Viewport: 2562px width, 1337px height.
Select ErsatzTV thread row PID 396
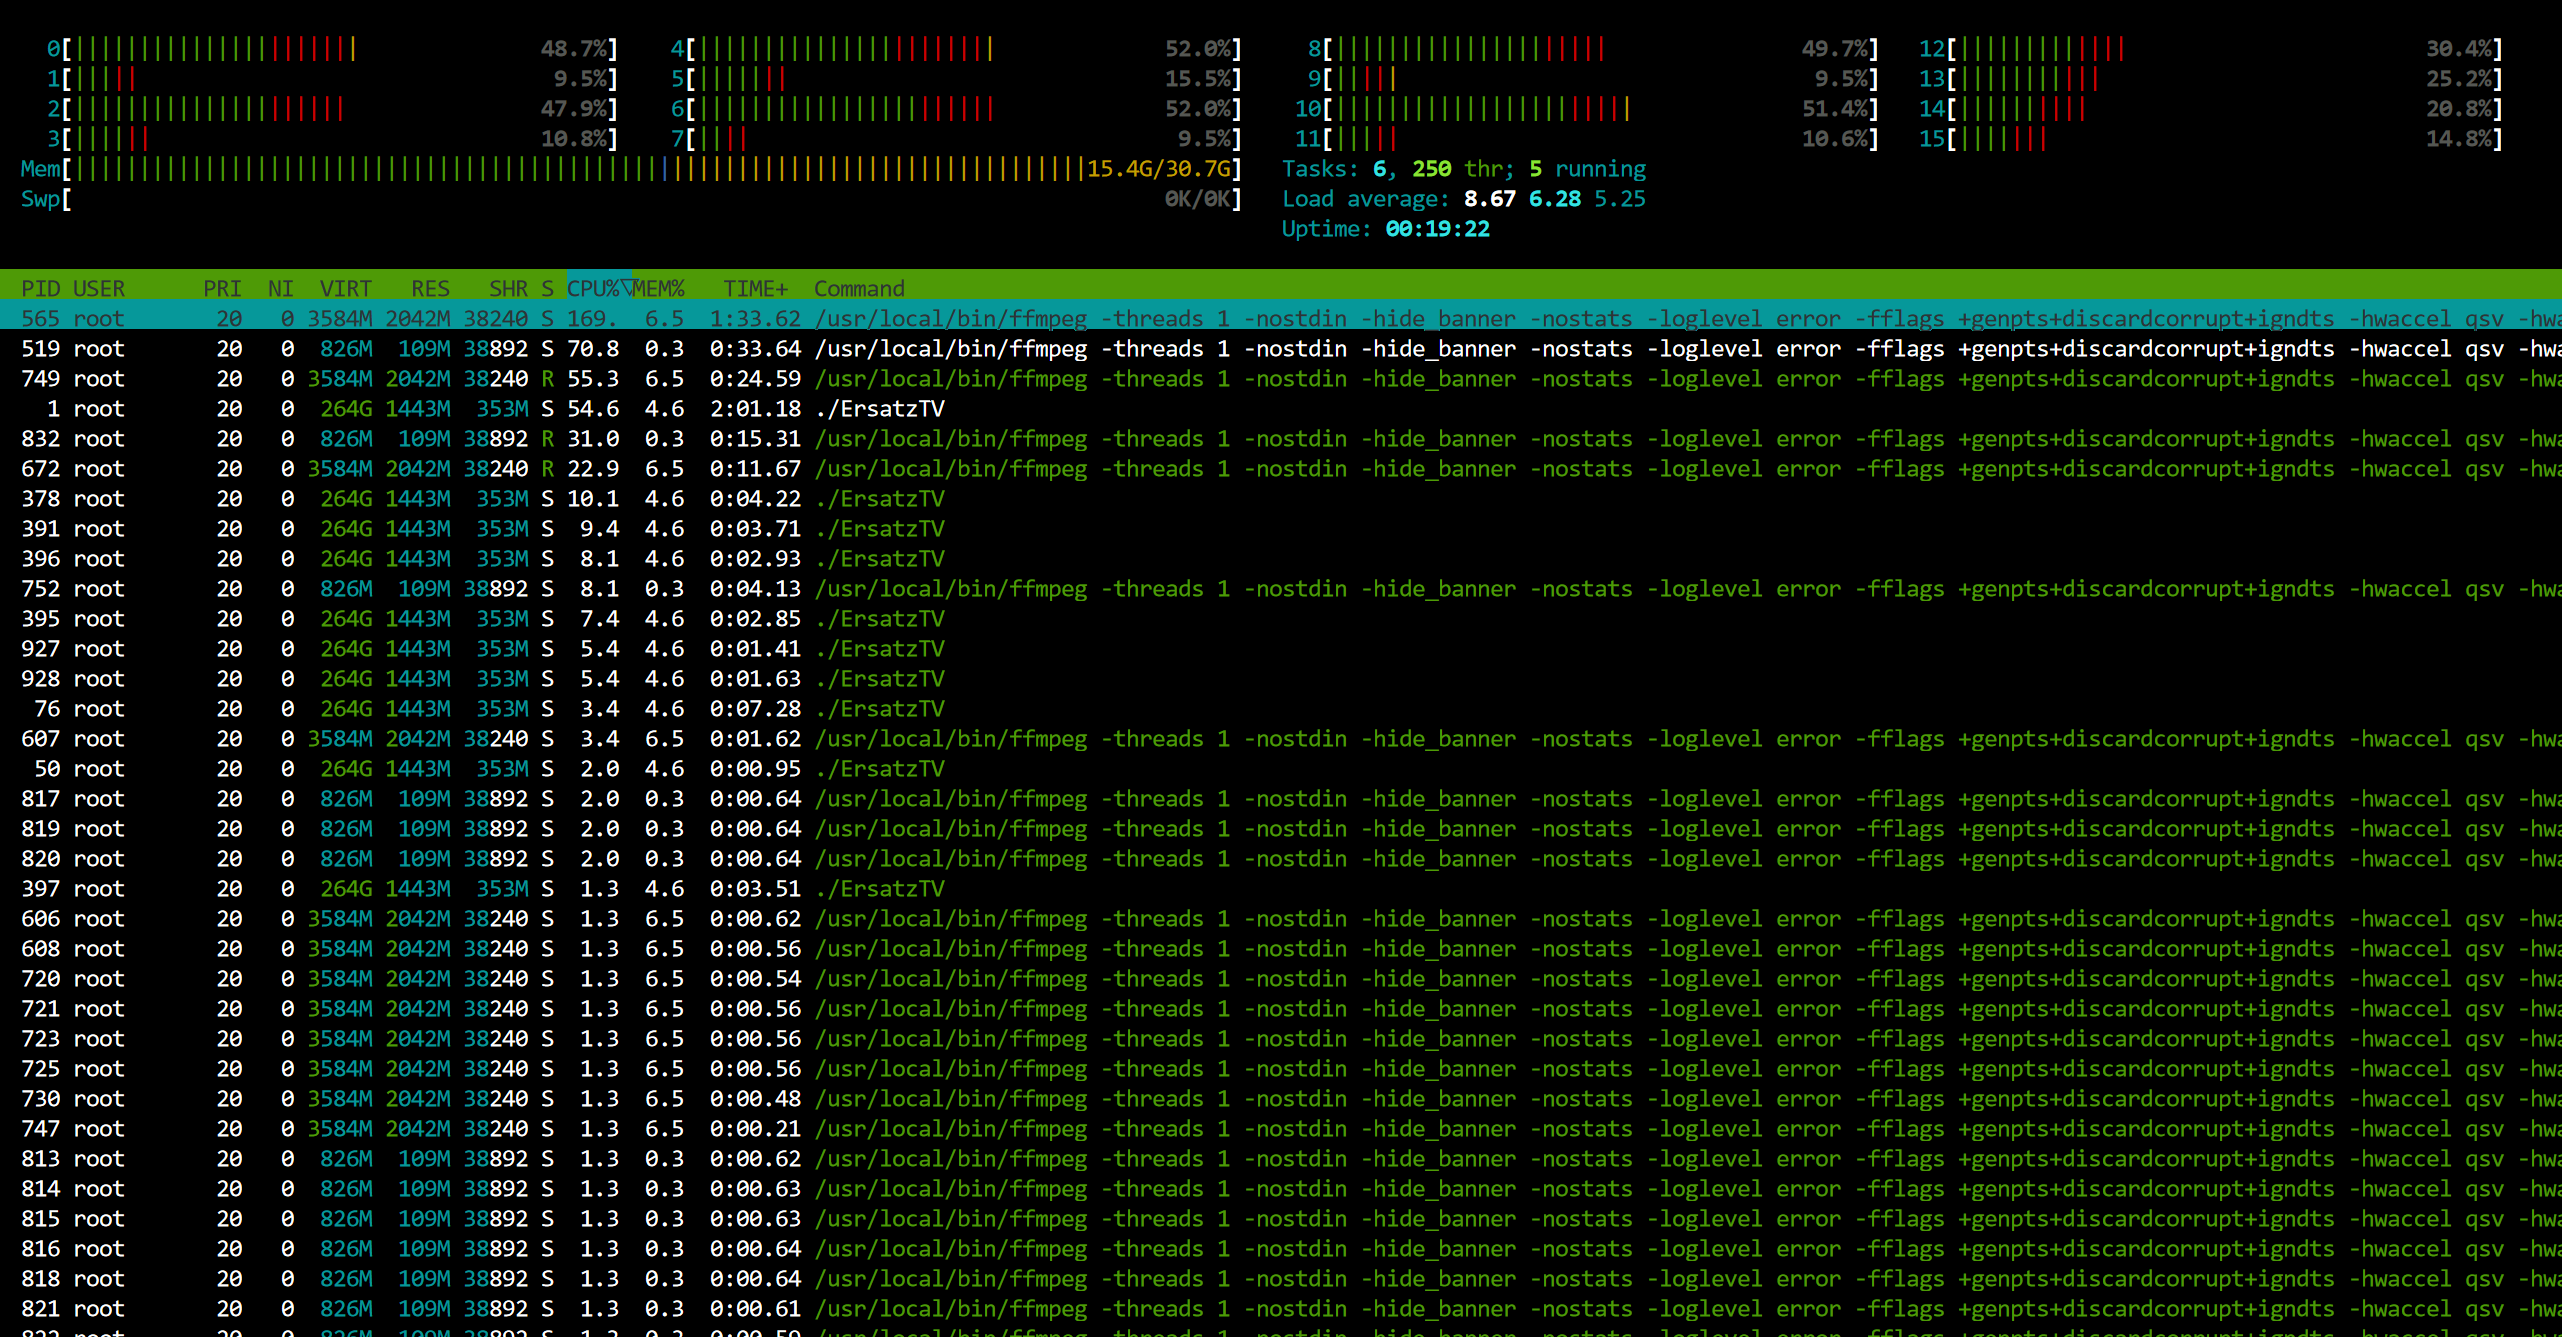[x=1281, y=559]
